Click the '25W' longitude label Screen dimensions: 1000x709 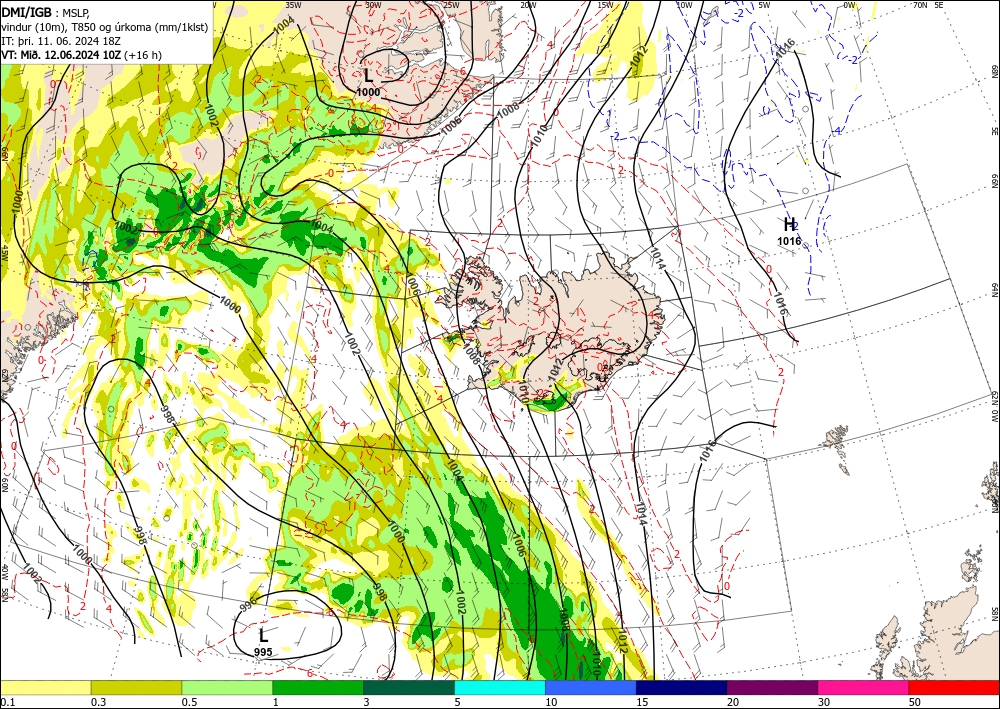pyautogui.click(x=451, y=4)
